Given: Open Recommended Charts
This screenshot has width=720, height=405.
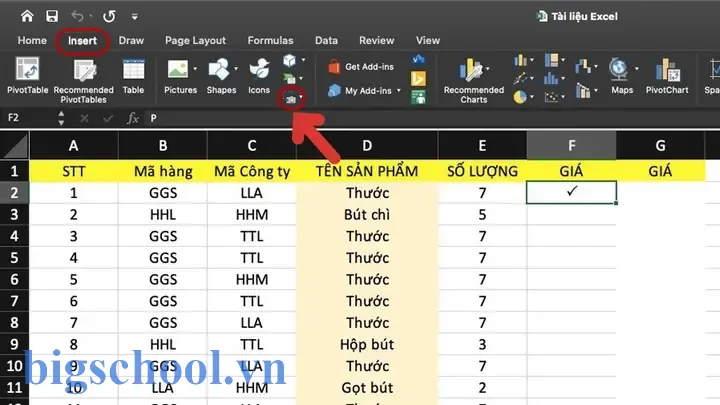Looking at the screenshot, I should (x=473, y=81).
